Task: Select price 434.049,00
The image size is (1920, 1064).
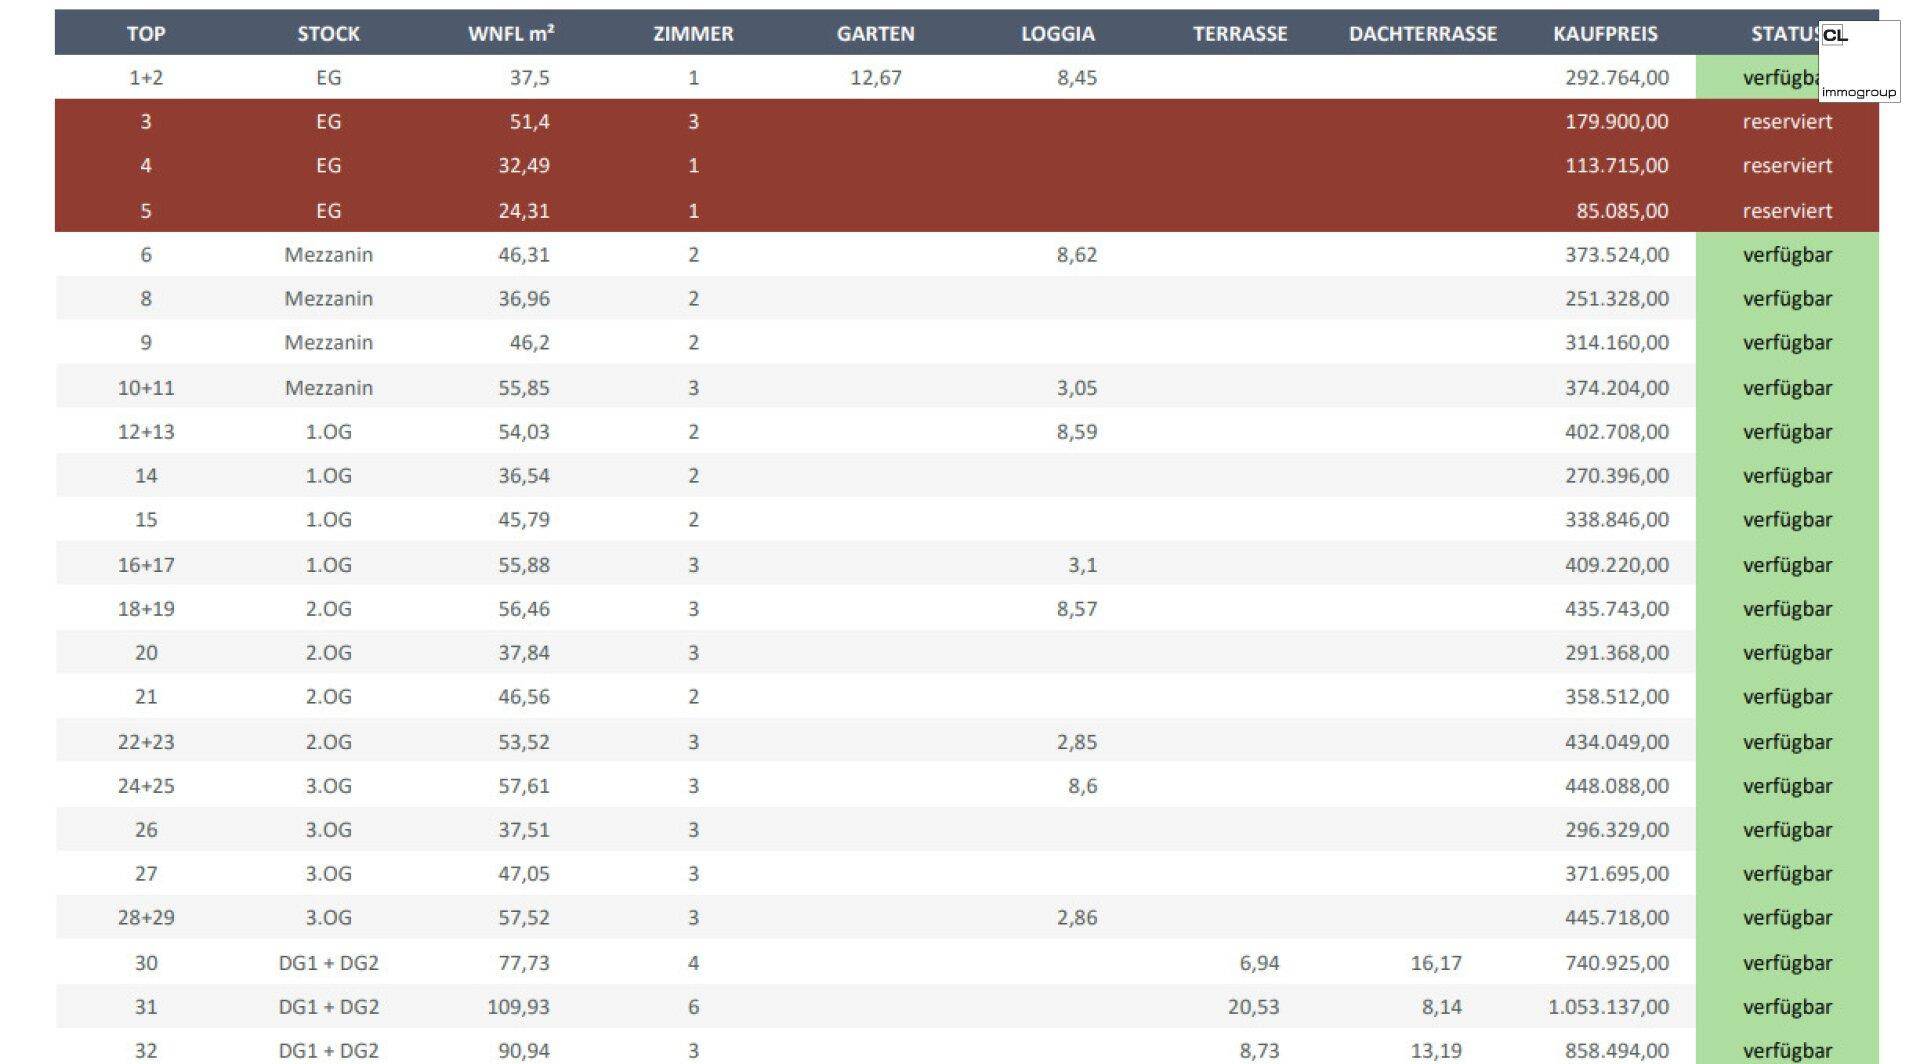Action: click(1617, 742)
